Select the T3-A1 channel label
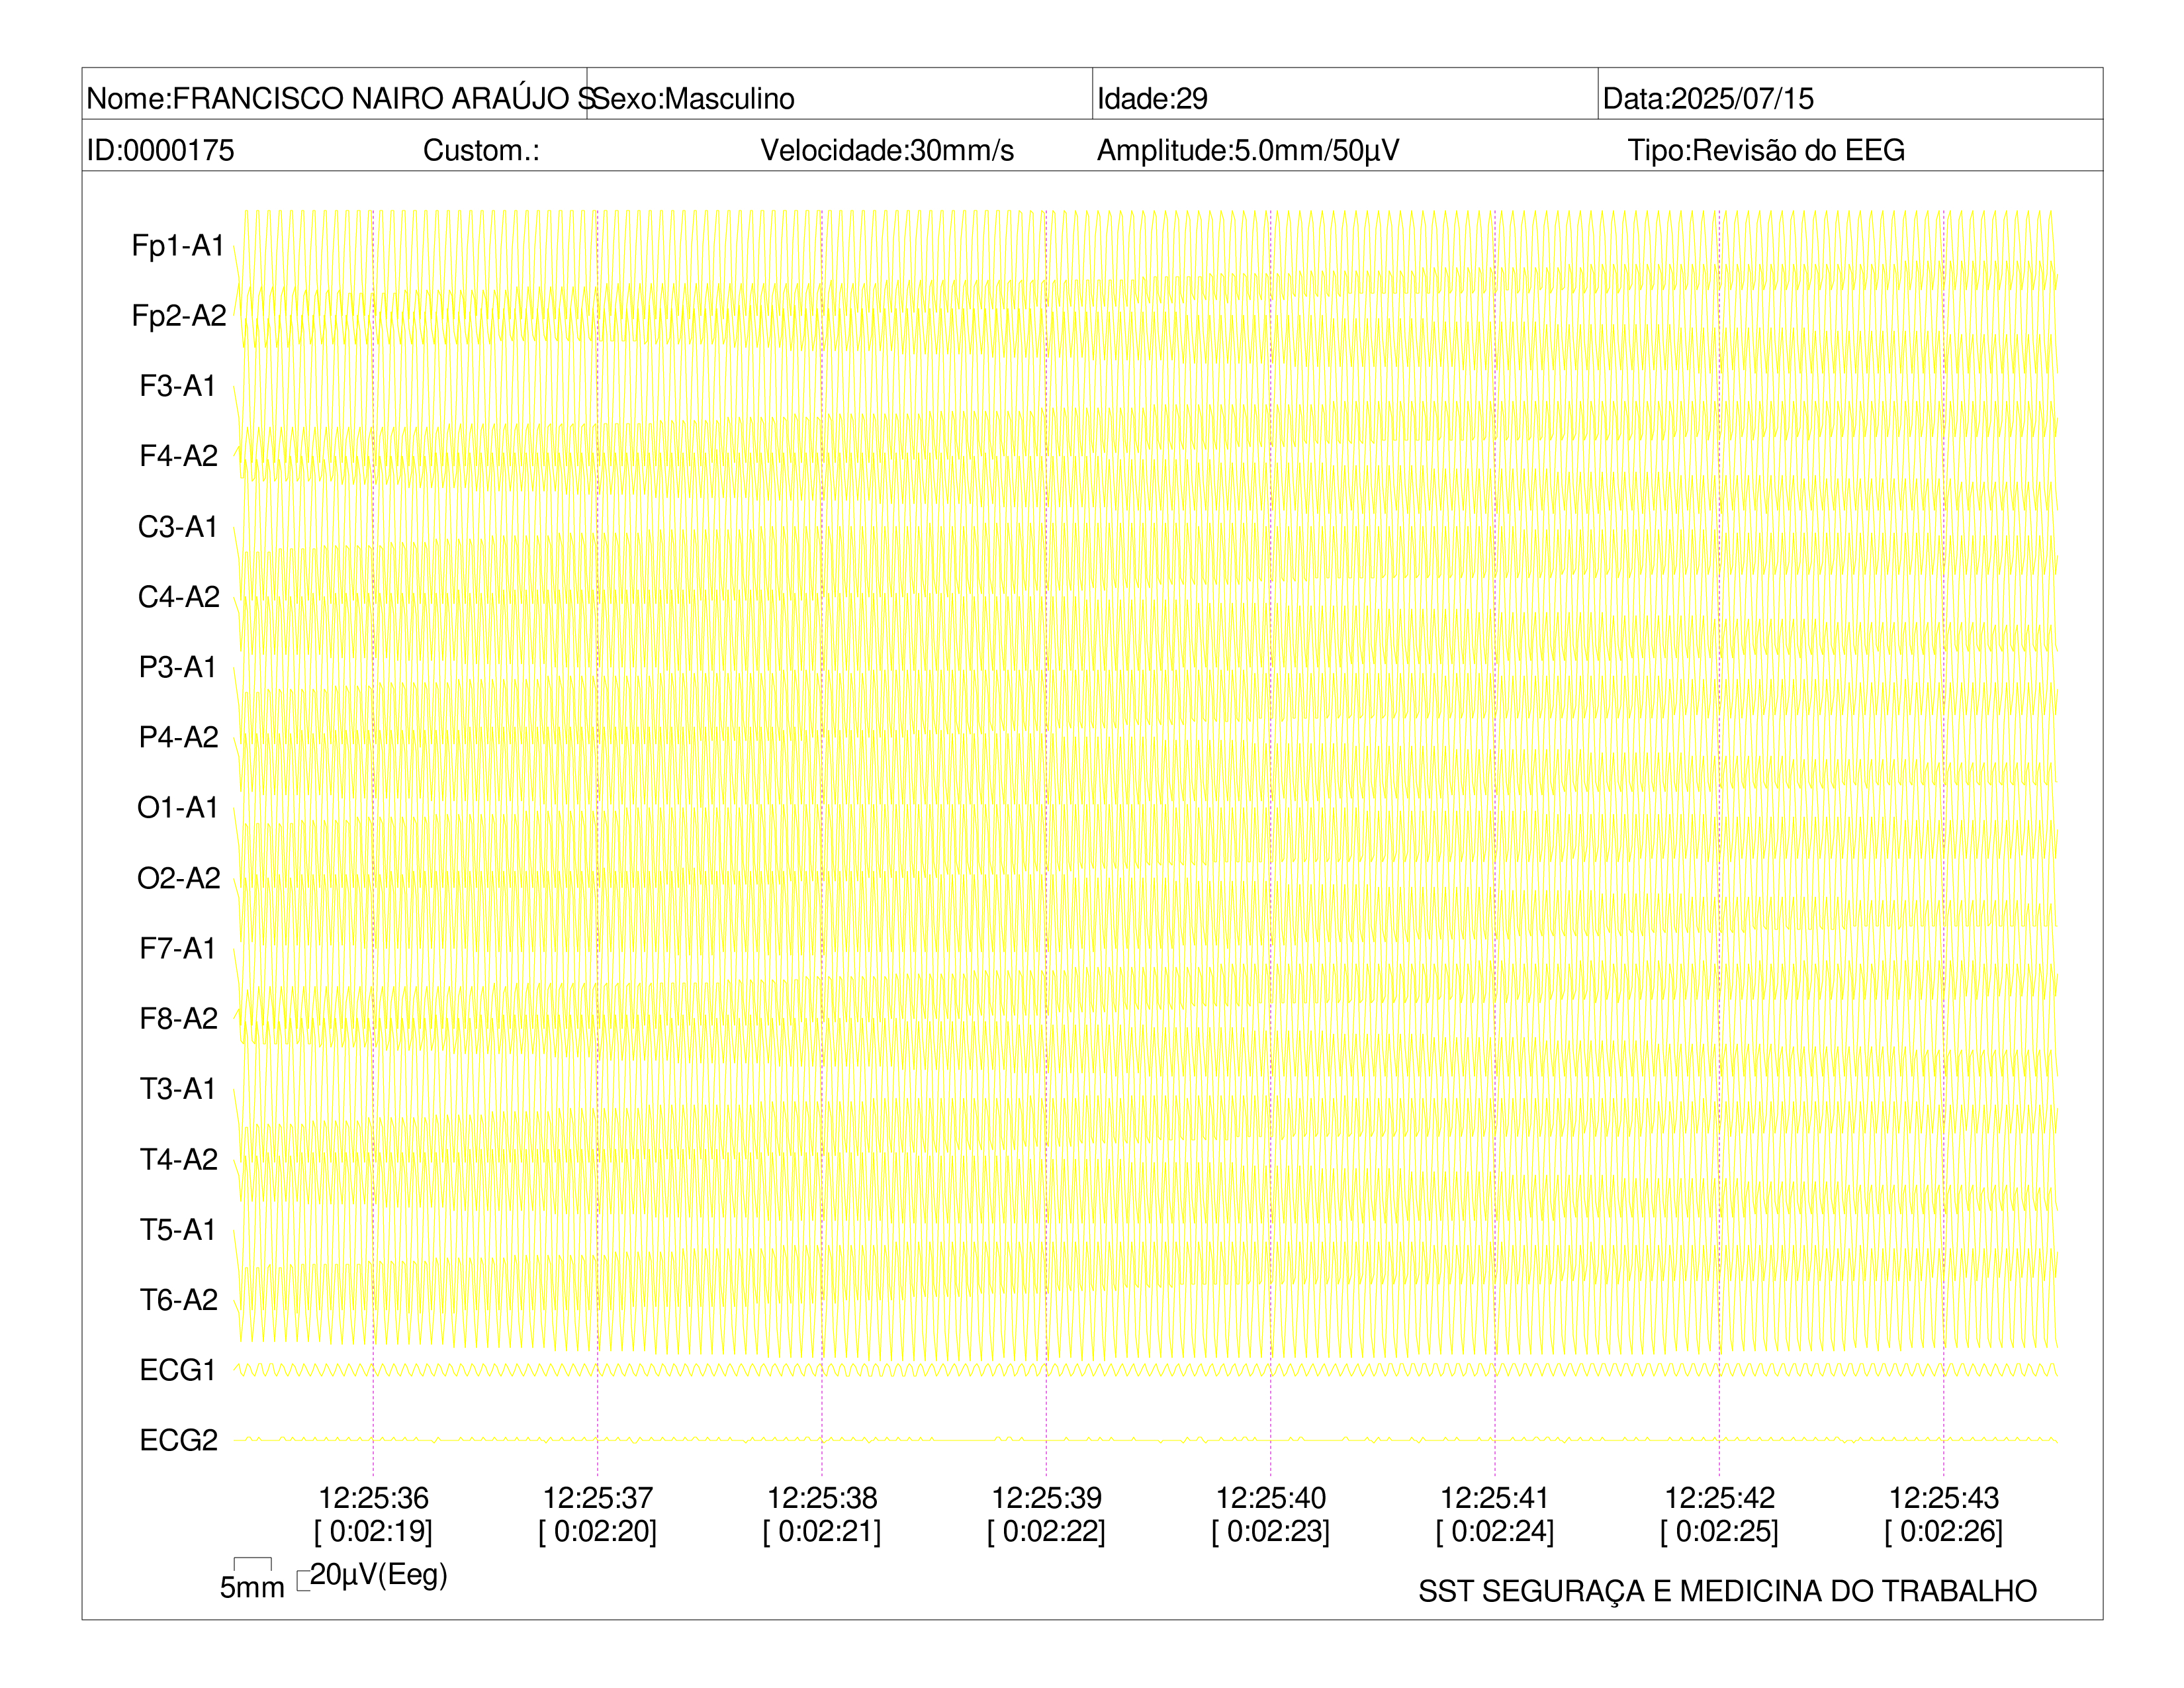 (x=178, y=1088)
